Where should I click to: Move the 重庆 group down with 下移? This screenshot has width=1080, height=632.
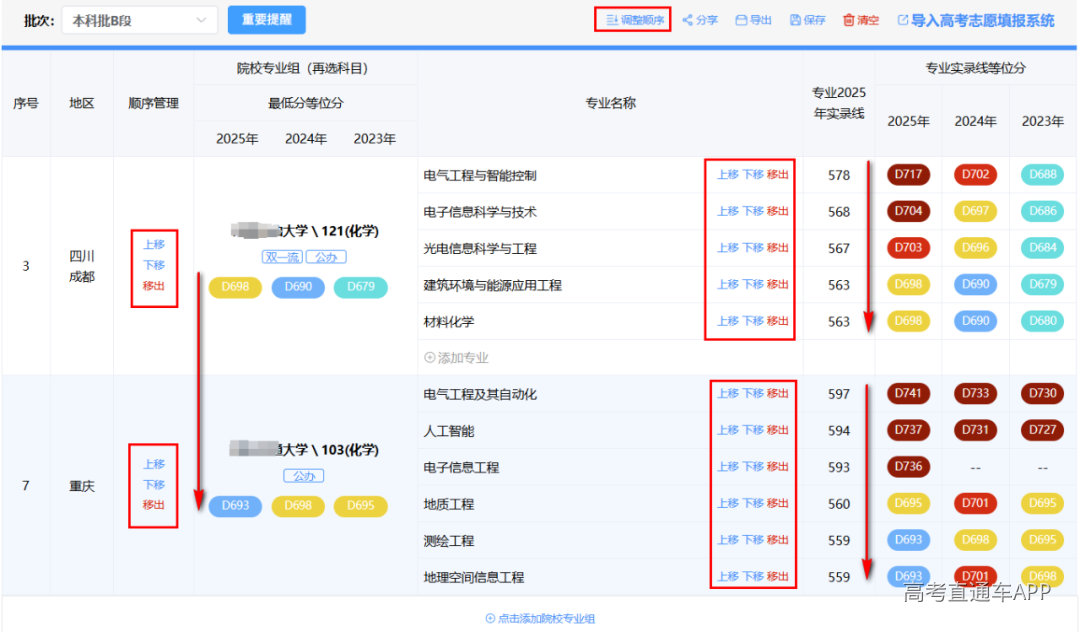pos(154,485)
